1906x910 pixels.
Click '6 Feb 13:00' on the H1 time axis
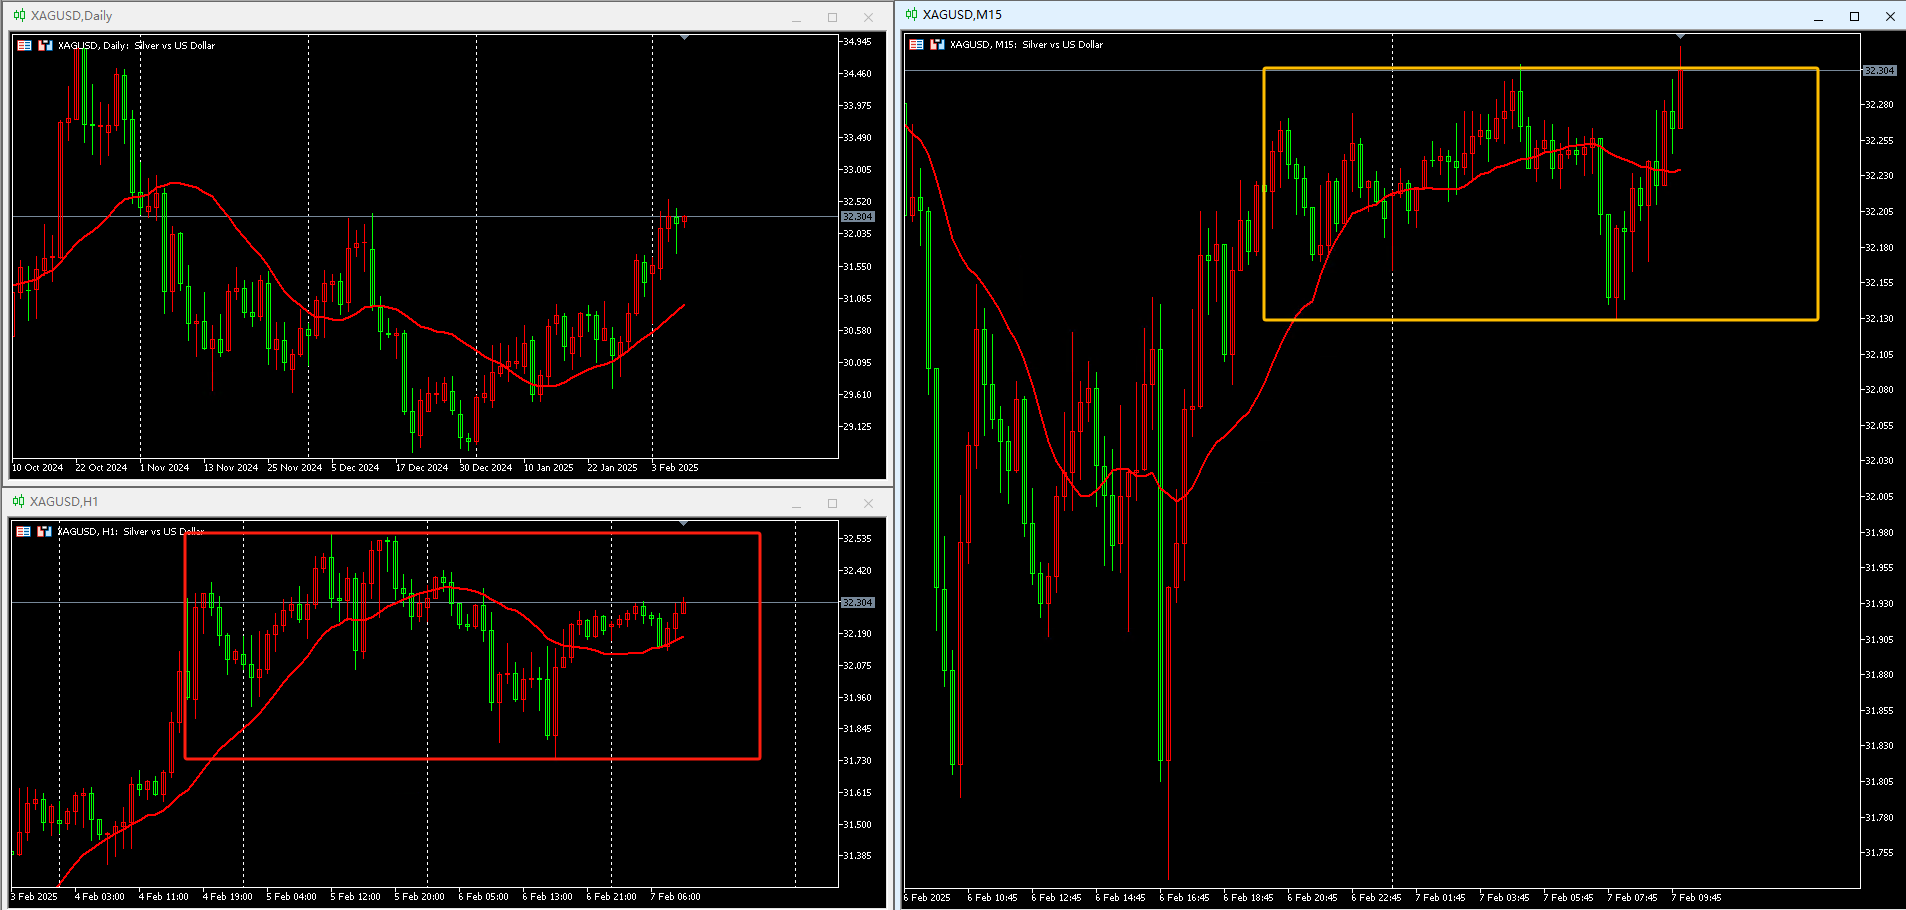[547, 897]
